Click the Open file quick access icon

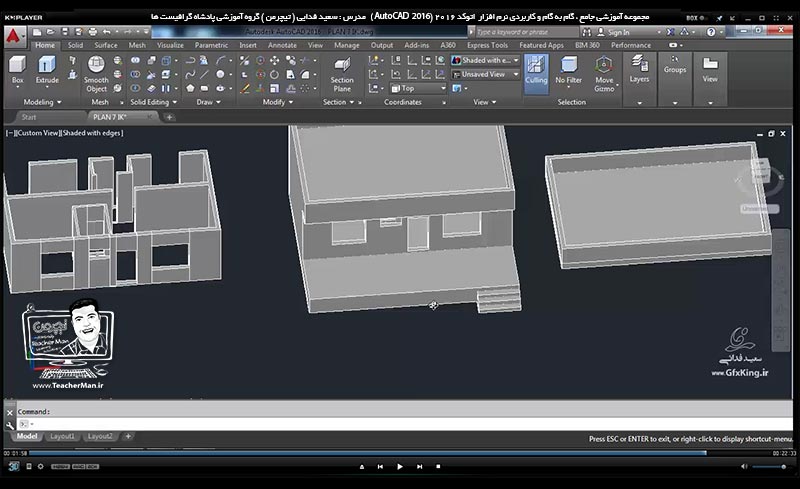point(51,32)
